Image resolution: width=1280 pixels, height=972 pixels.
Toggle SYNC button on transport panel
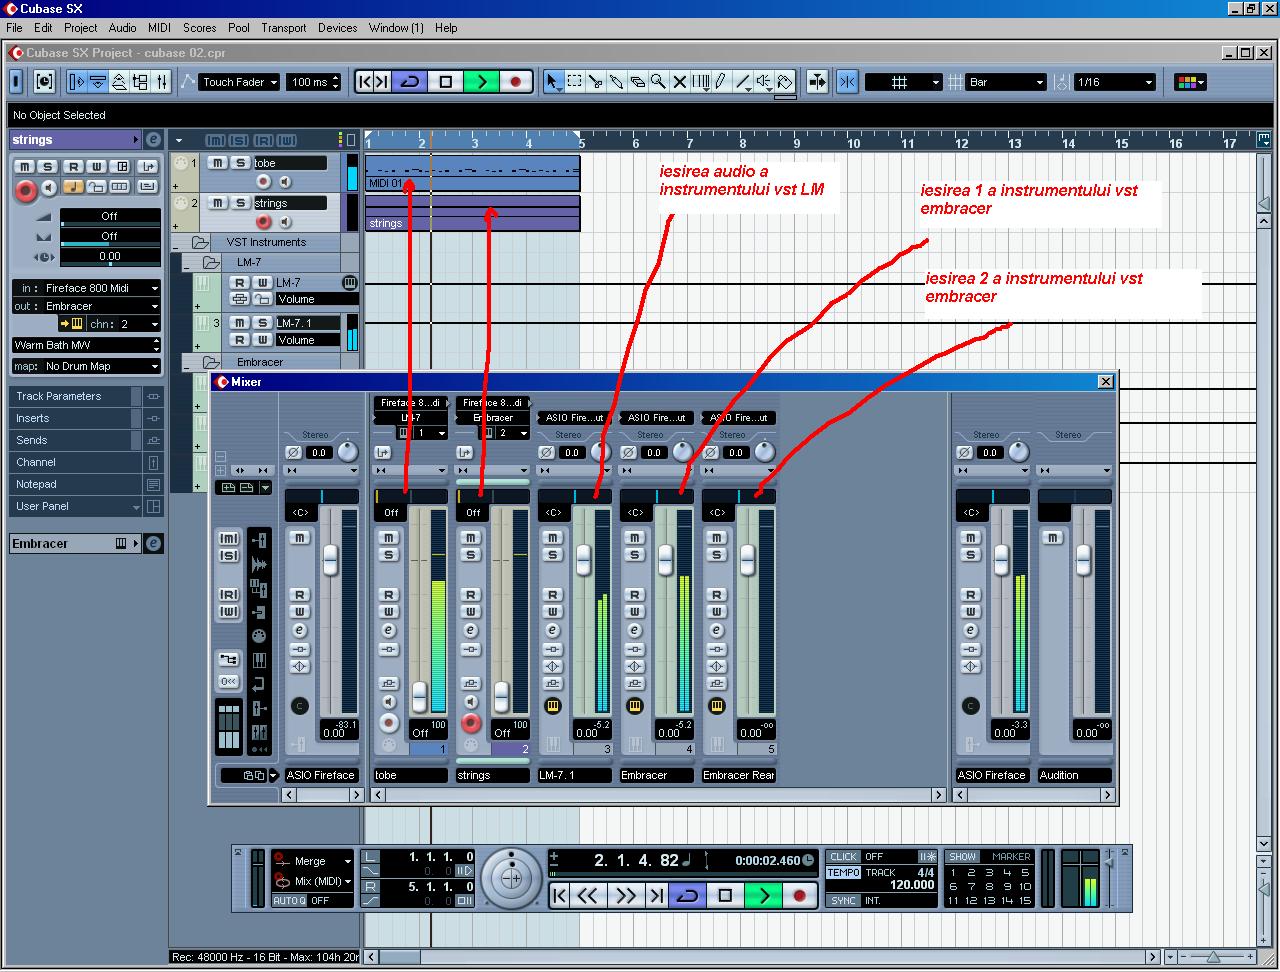[x=843, y=901]
